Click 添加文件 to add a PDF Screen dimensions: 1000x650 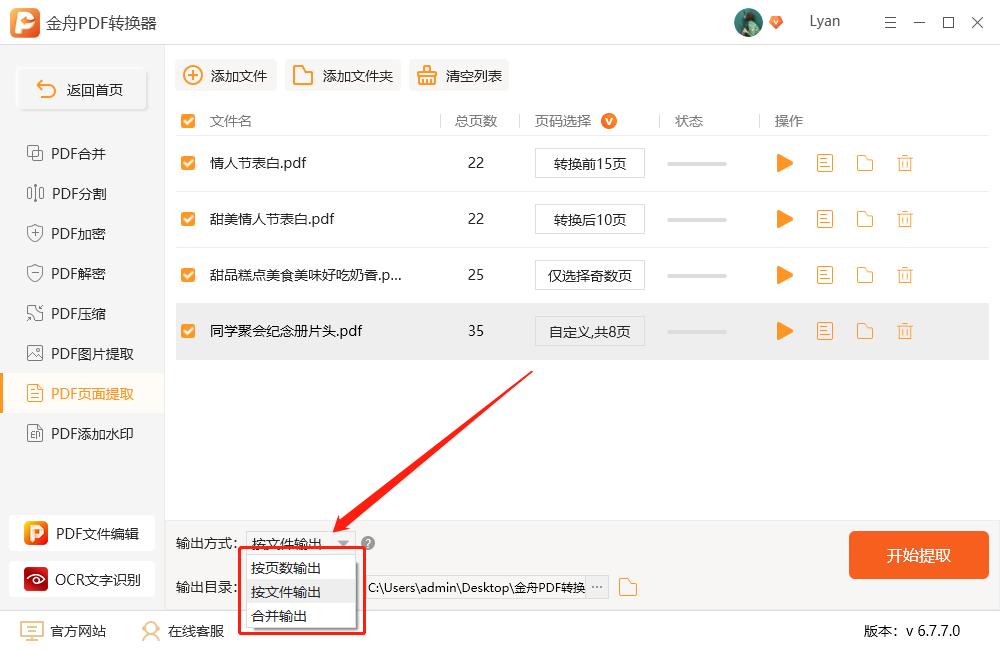click(225, 74)
